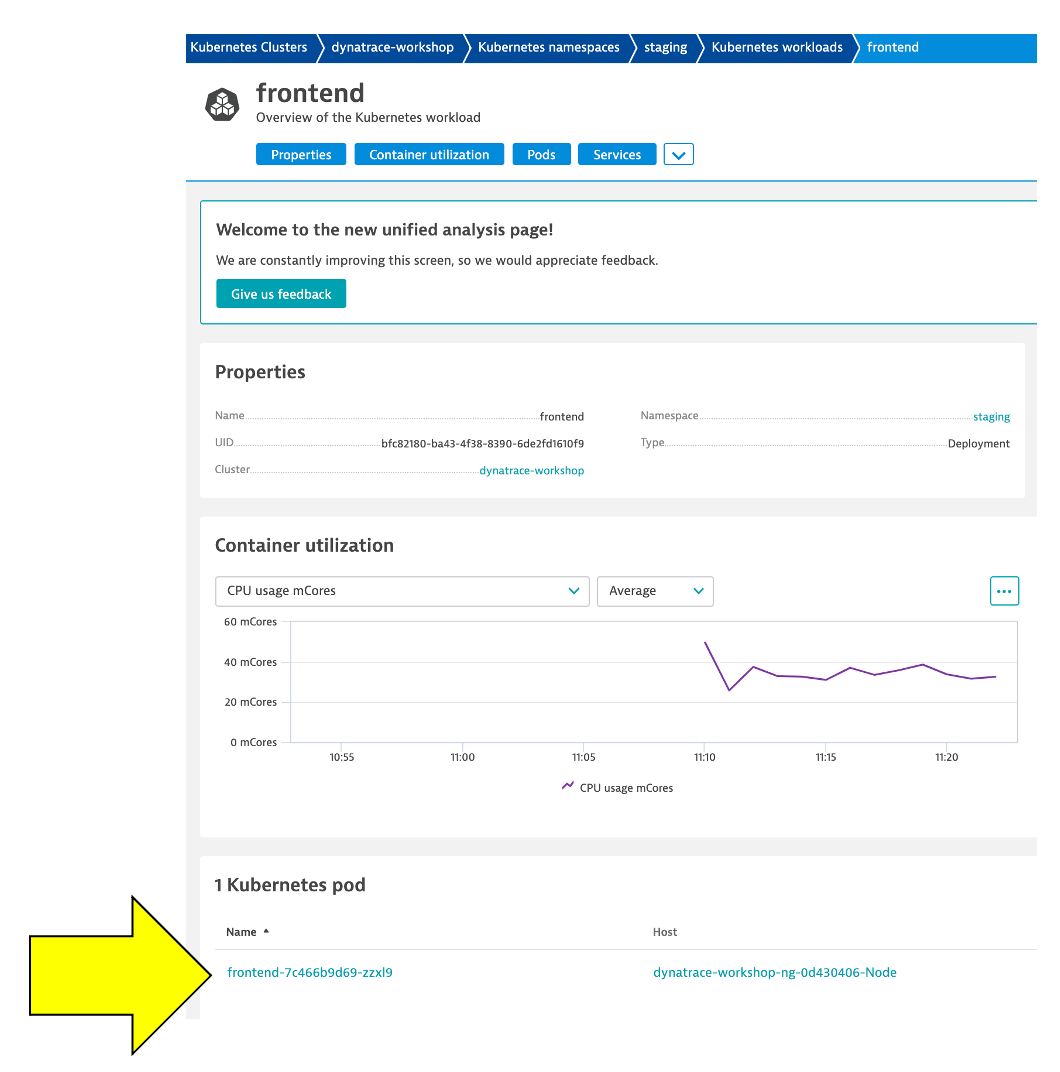Image resolution: width=1060 pixels, height=1072 pixels.
Task: Click the CPU usage mCores legend icon
Action: tap(568, 786)
